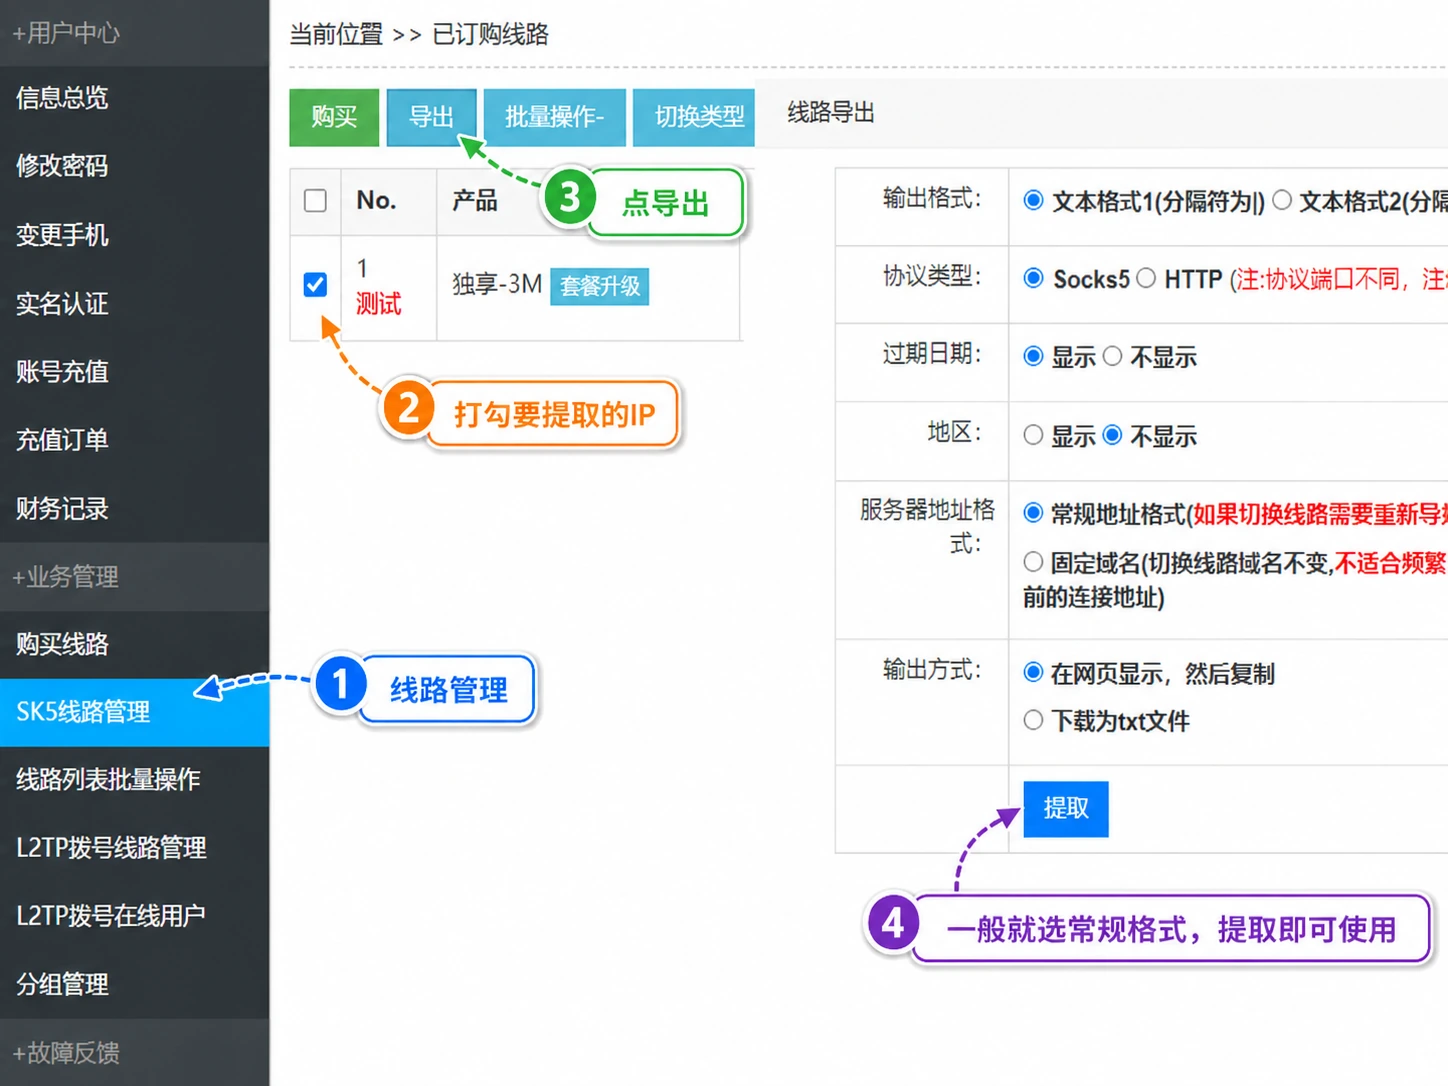The height and width of the screenshot is (1086, 1448).
Task: Click the 产品 column header
Action: tap(475, 200)
